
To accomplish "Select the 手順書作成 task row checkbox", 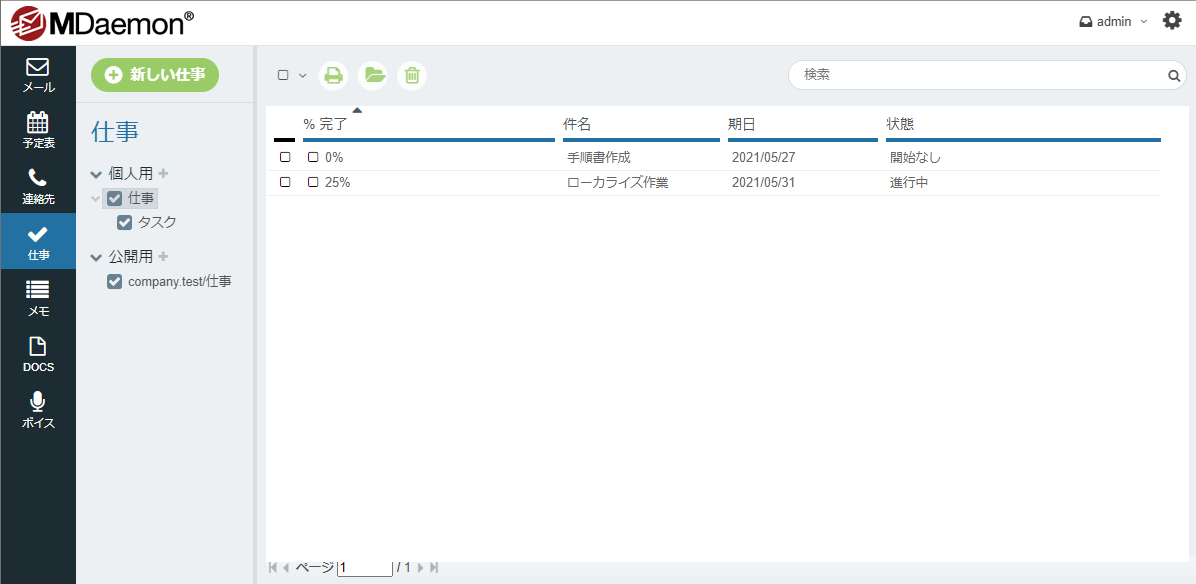I will tap(285, 157).
